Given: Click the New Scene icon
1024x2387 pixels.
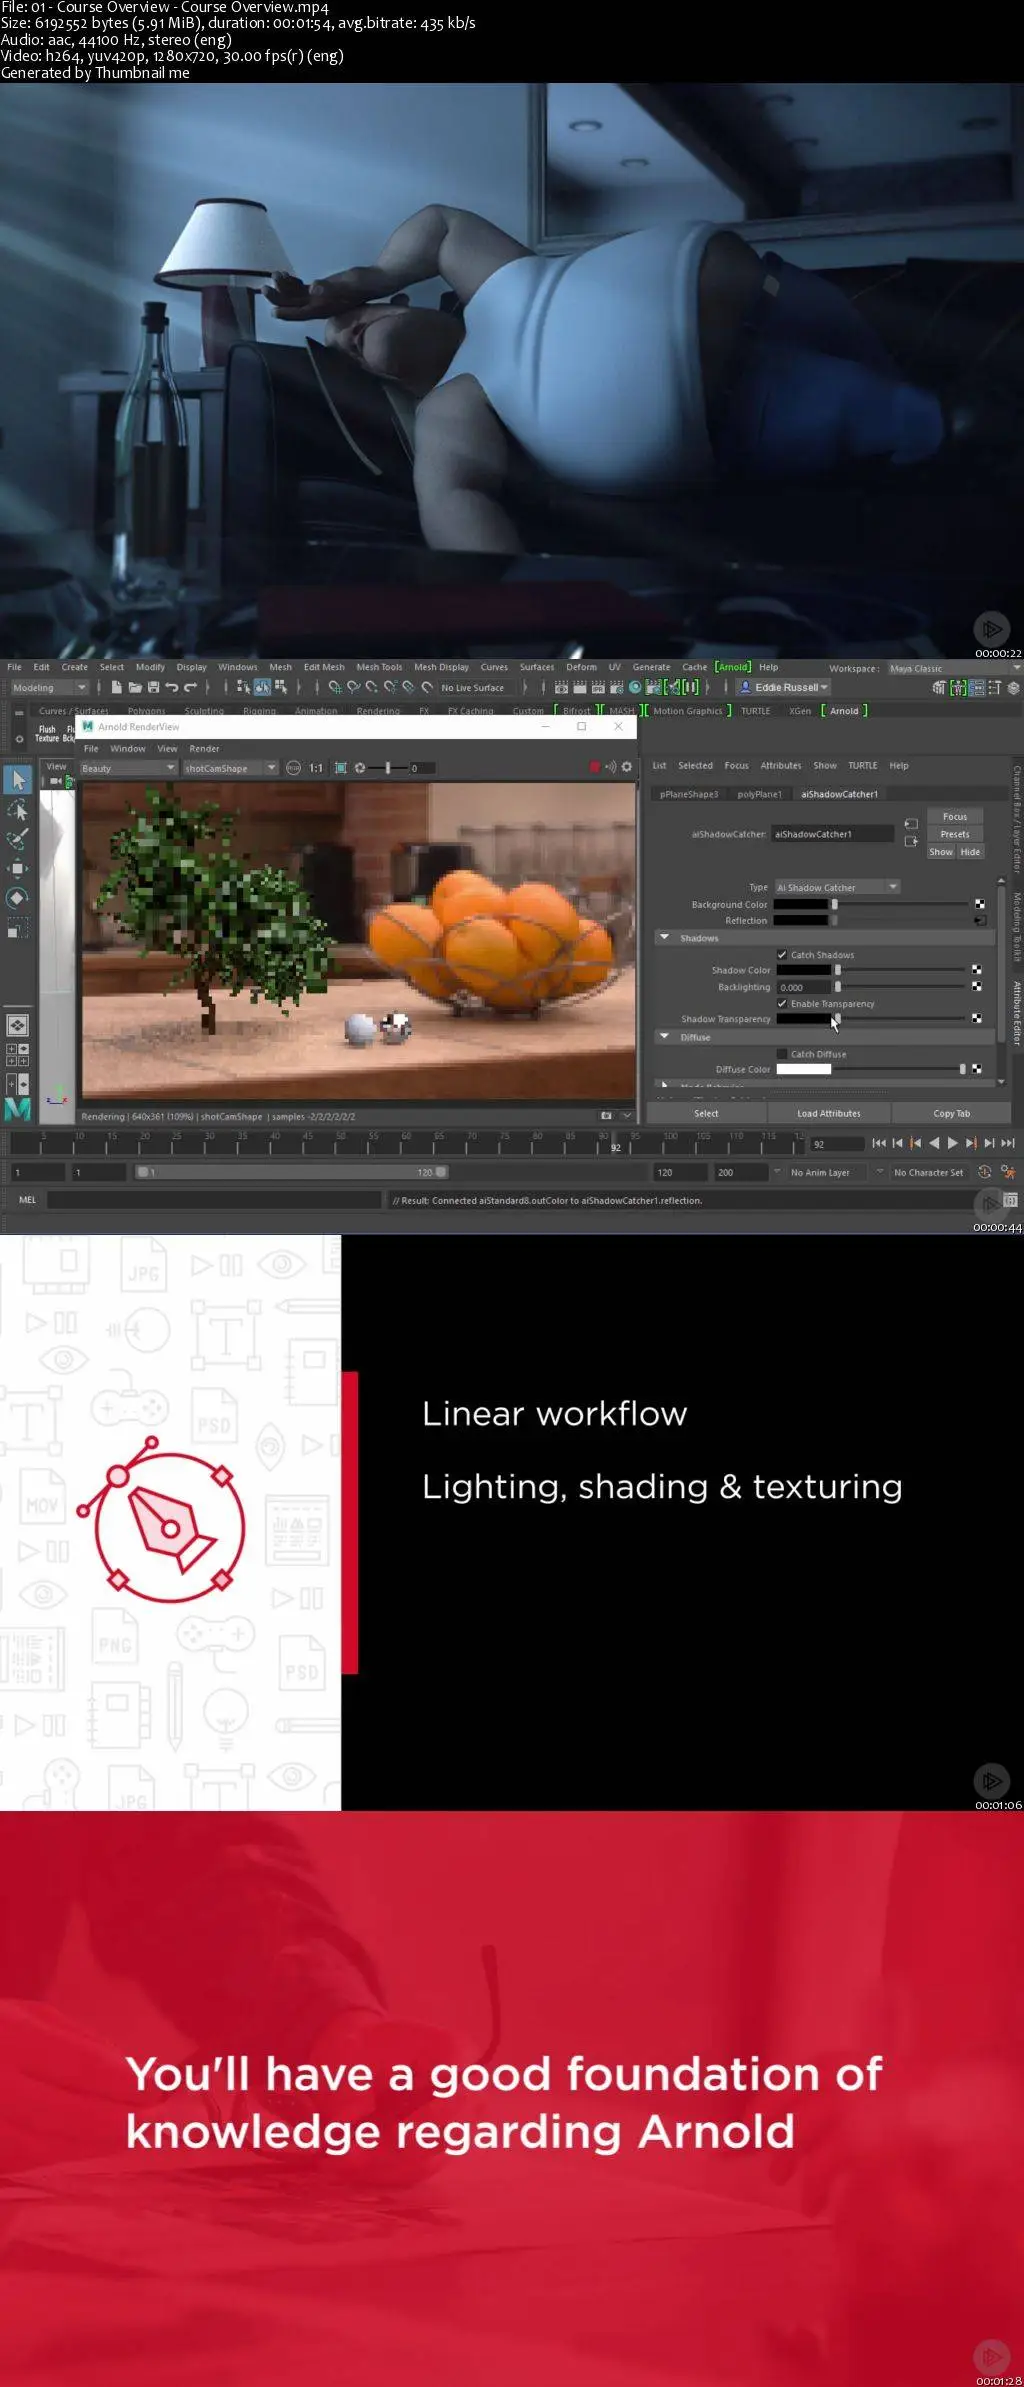Looking at the screenshot, I should pyautogui.click(x=116, y=687).
